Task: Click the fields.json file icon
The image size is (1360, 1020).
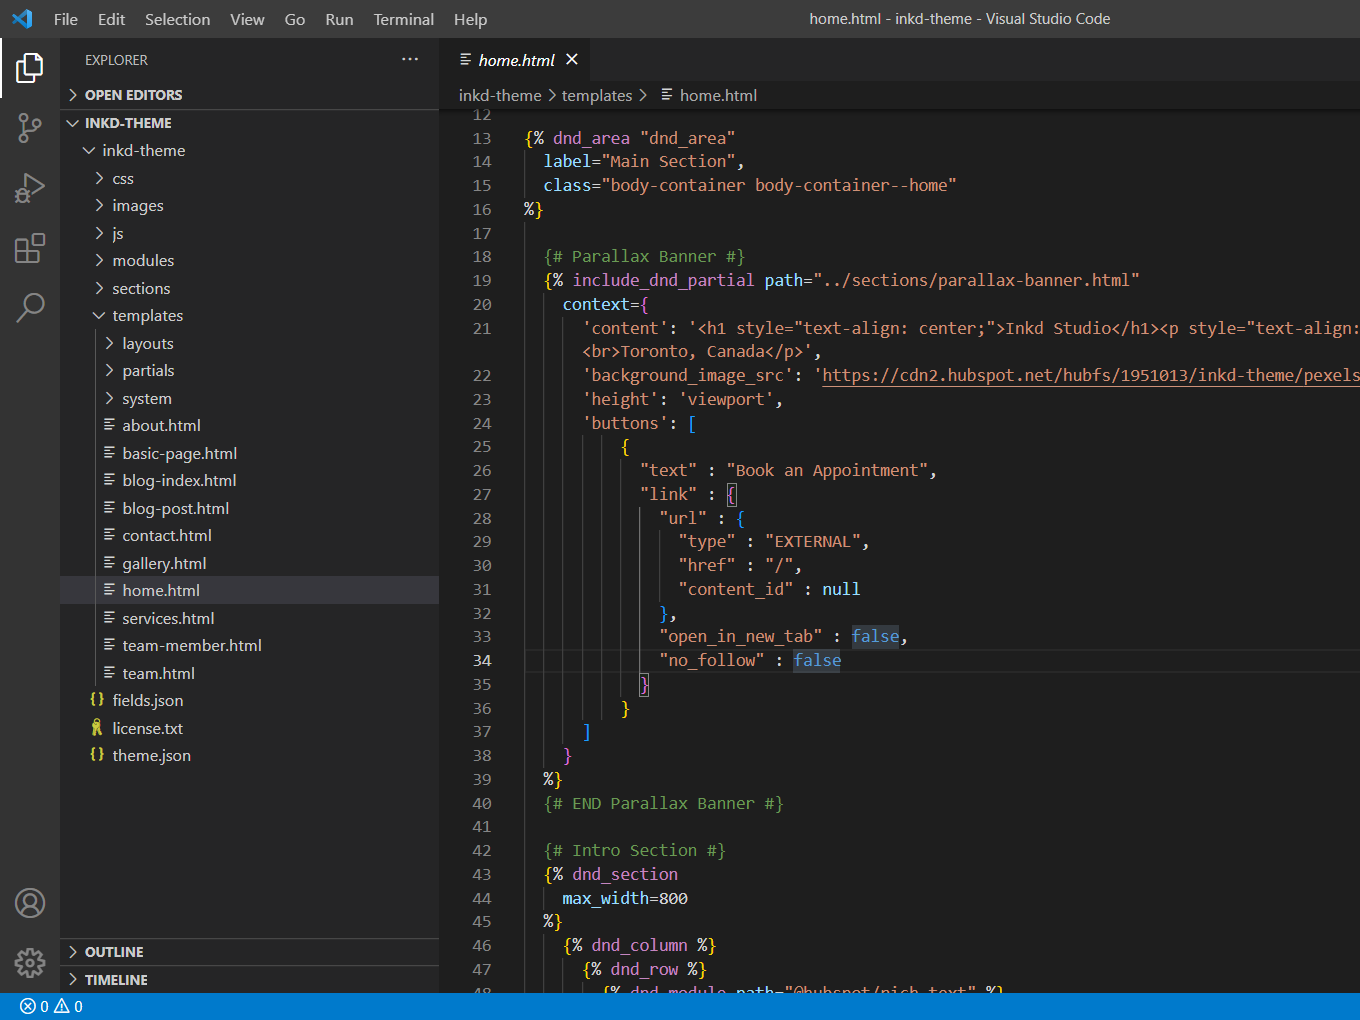Action: coord(97,700)
